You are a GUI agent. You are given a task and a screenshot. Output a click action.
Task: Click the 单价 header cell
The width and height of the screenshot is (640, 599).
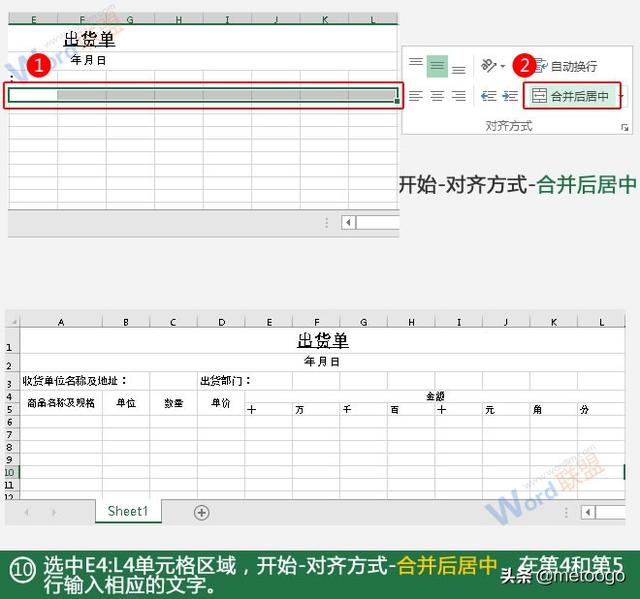tap(221, 403)
